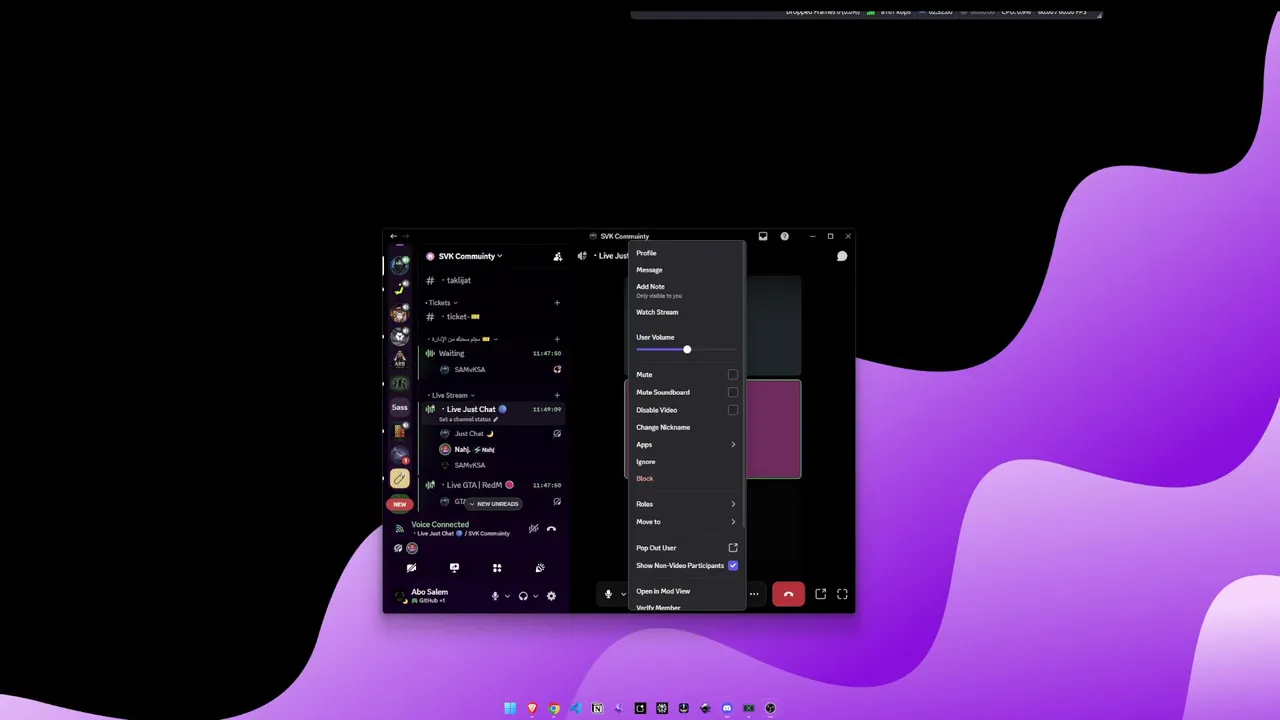Open output device dropdown next to headphones

[x=536, y=596]
